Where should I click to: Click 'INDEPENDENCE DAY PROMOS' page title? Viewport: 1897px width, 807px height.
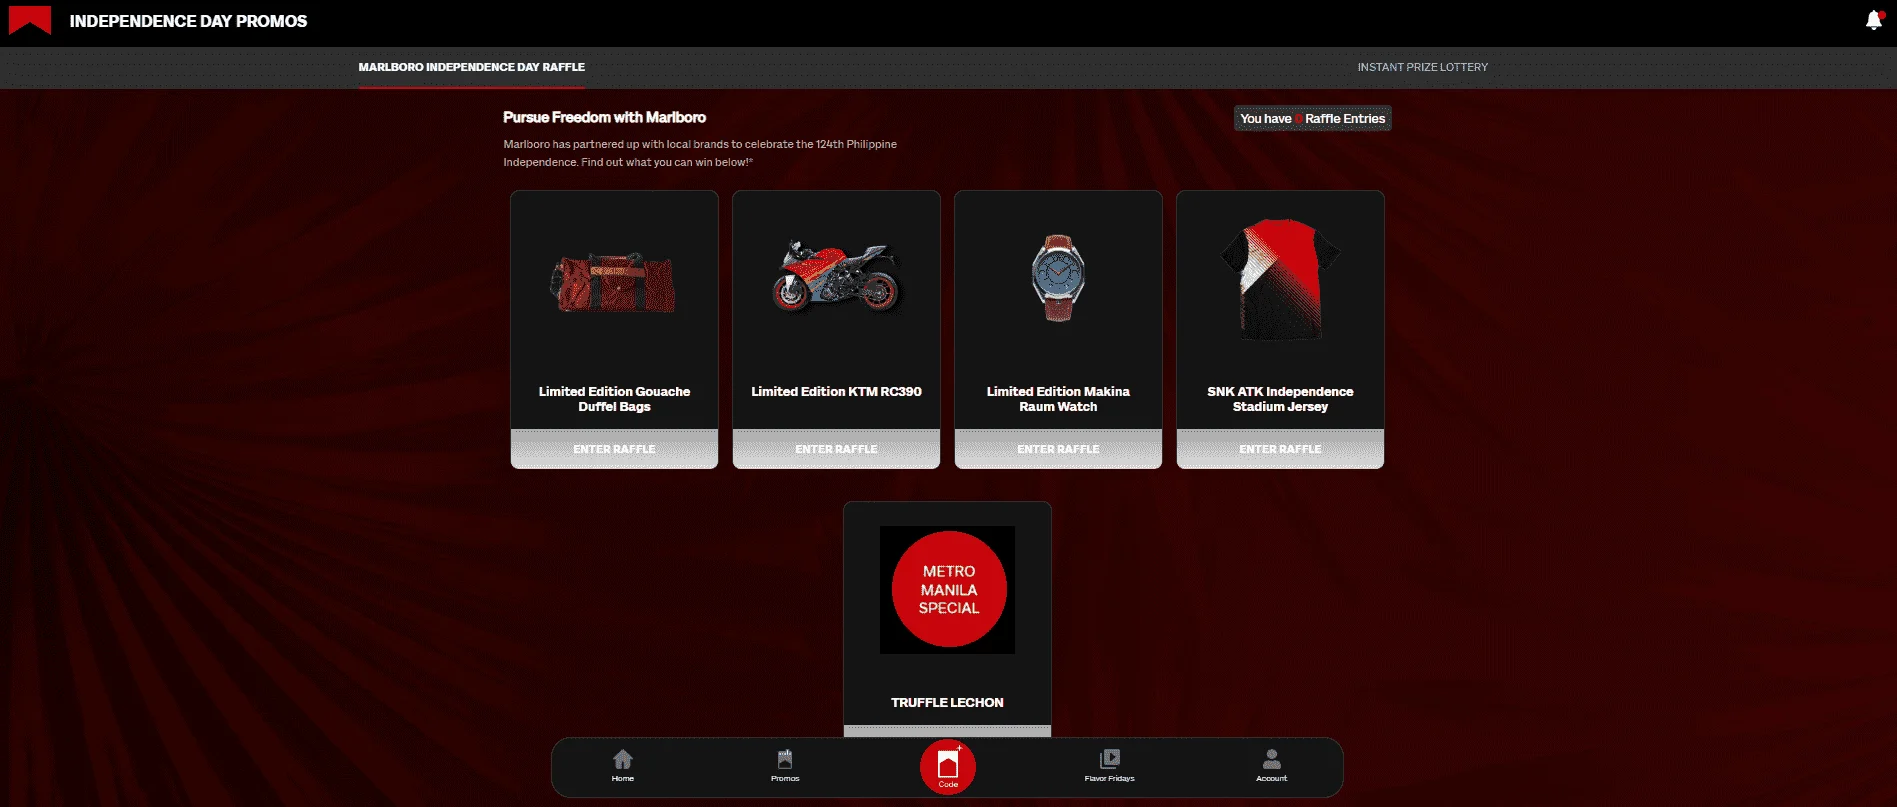tap(188, 21)
